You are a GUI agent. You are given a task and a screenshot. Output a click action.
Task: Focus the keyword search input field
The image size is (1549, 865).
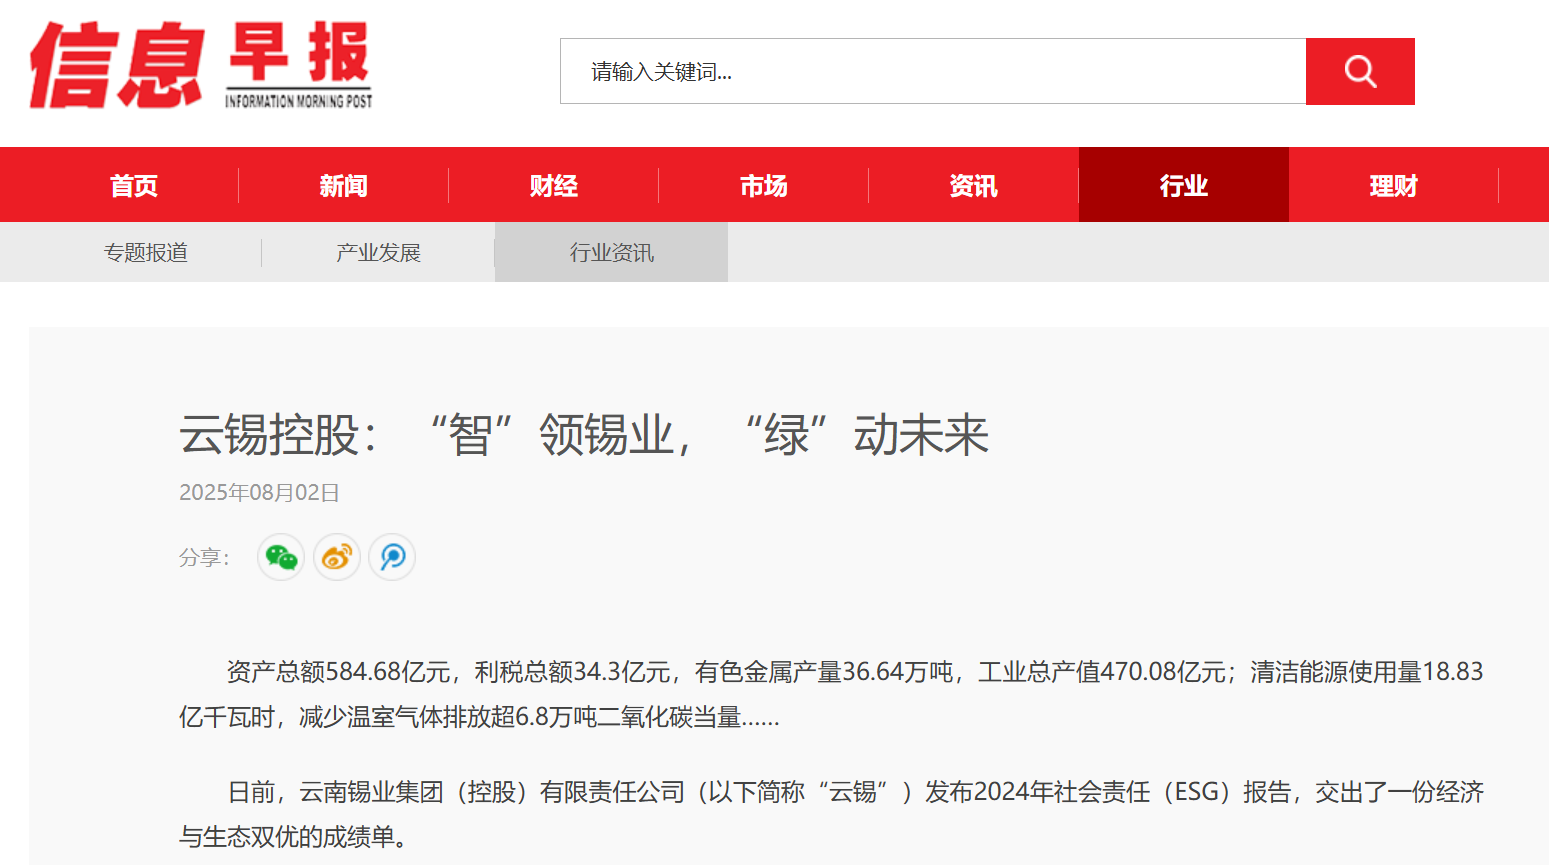[x=932, y=71]
